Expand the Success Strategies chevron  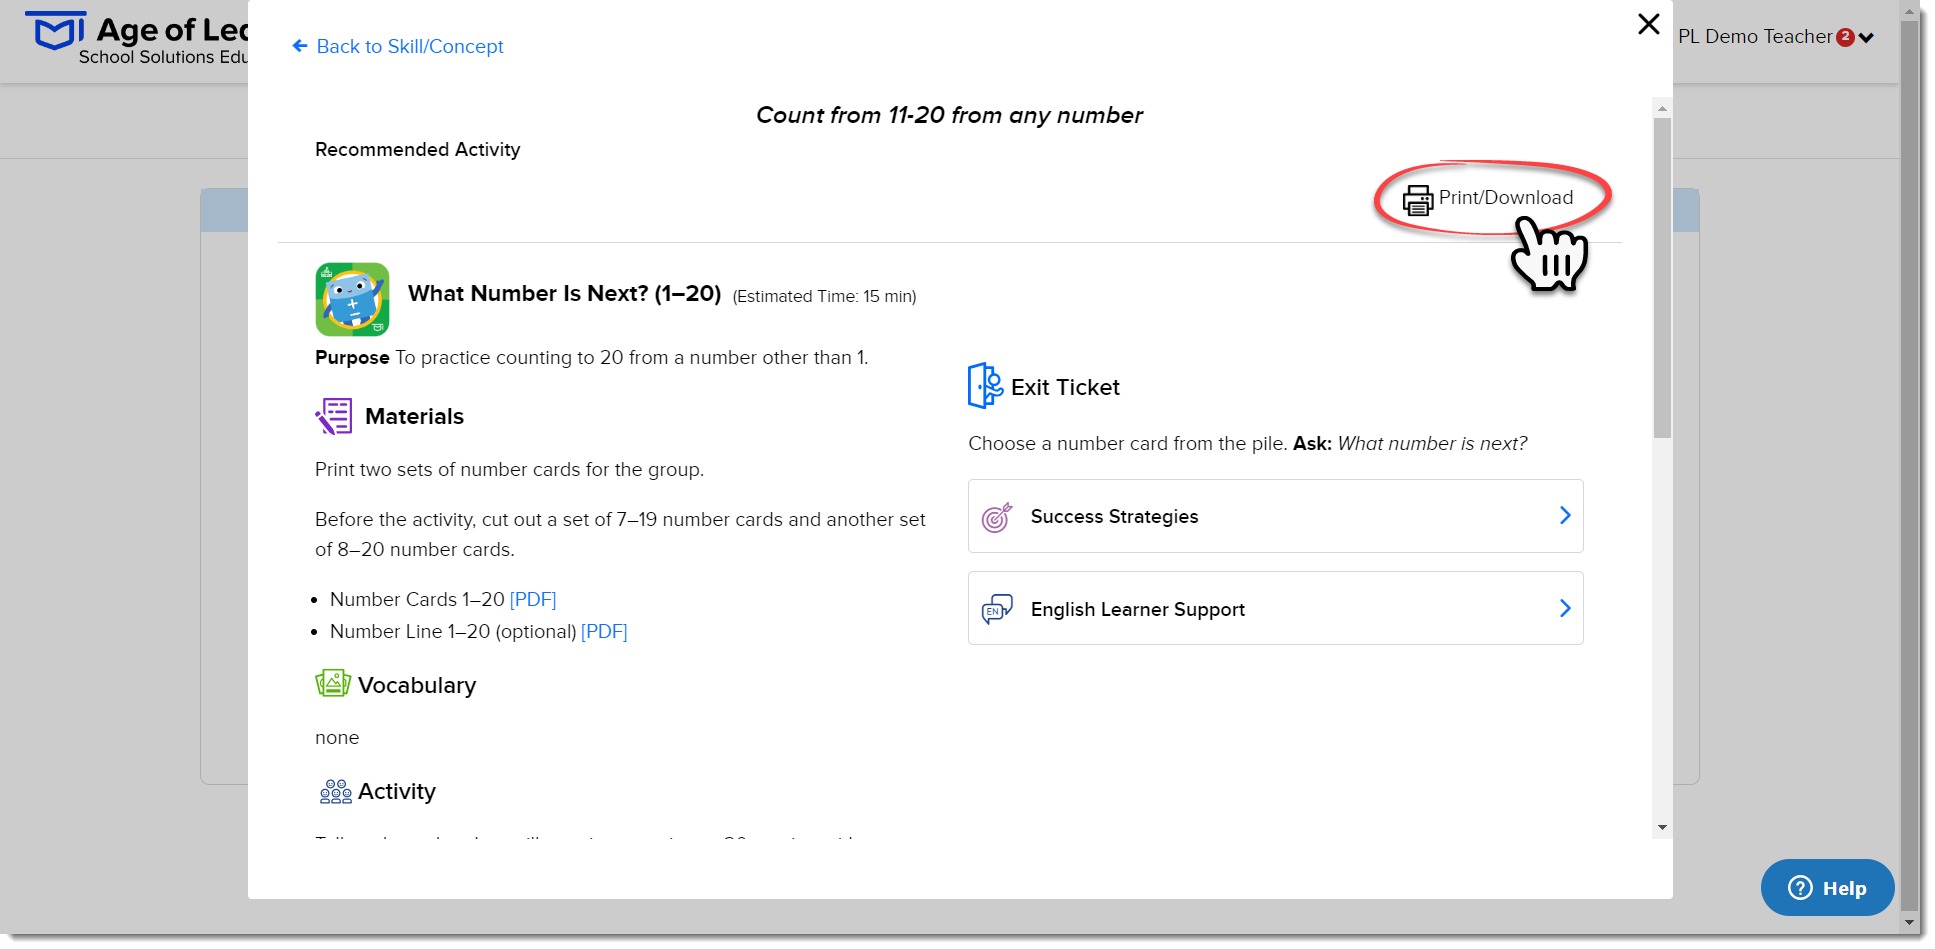tap(1565, 515)
